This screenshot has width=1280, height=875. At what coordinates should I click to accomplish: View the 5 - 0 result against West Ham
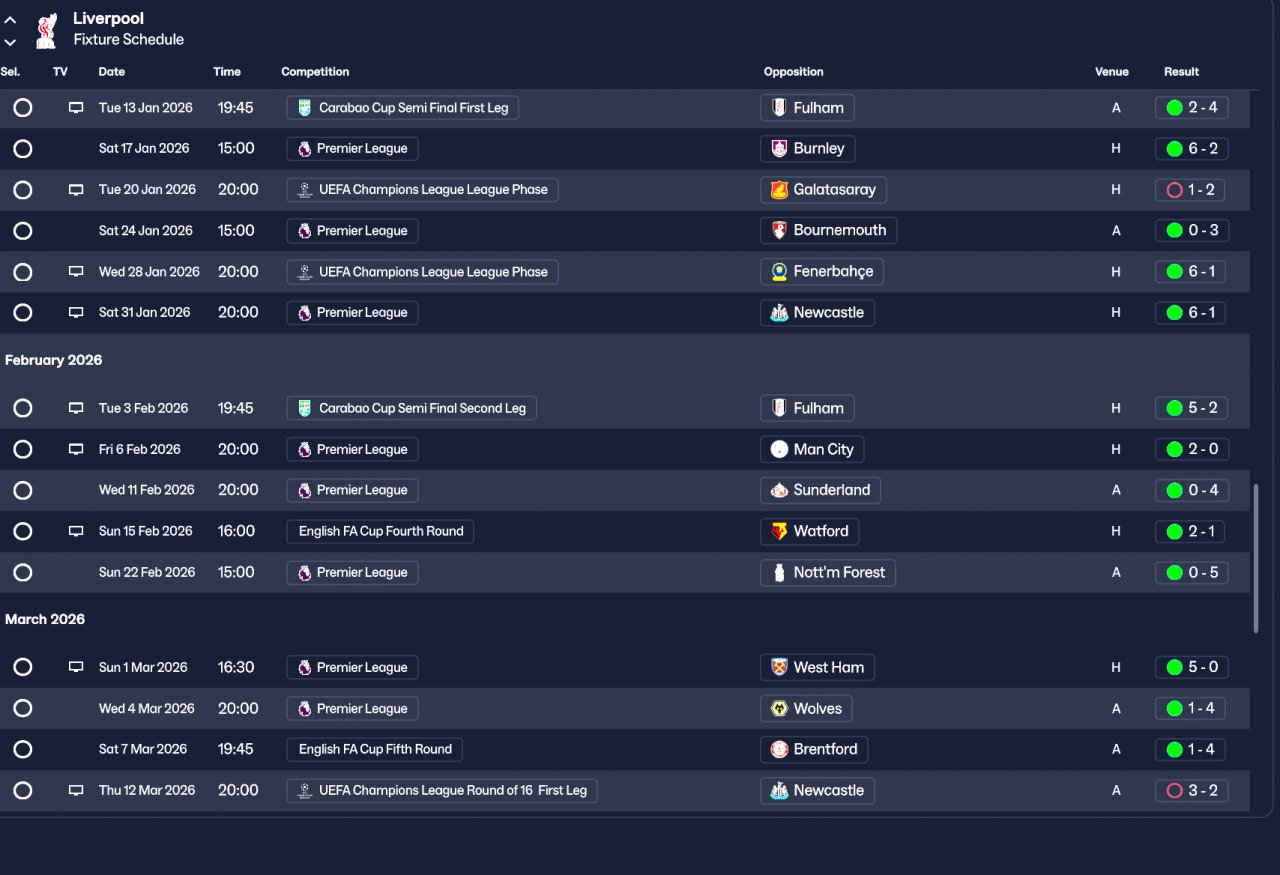point(1192,667)
